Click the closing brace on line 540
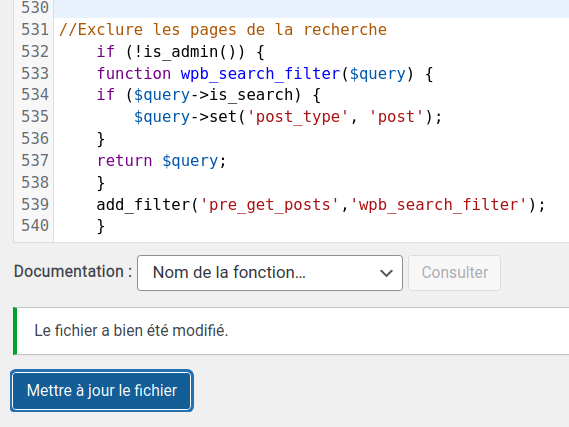Screen dimensions: 569x427 [x=101, y=226]
